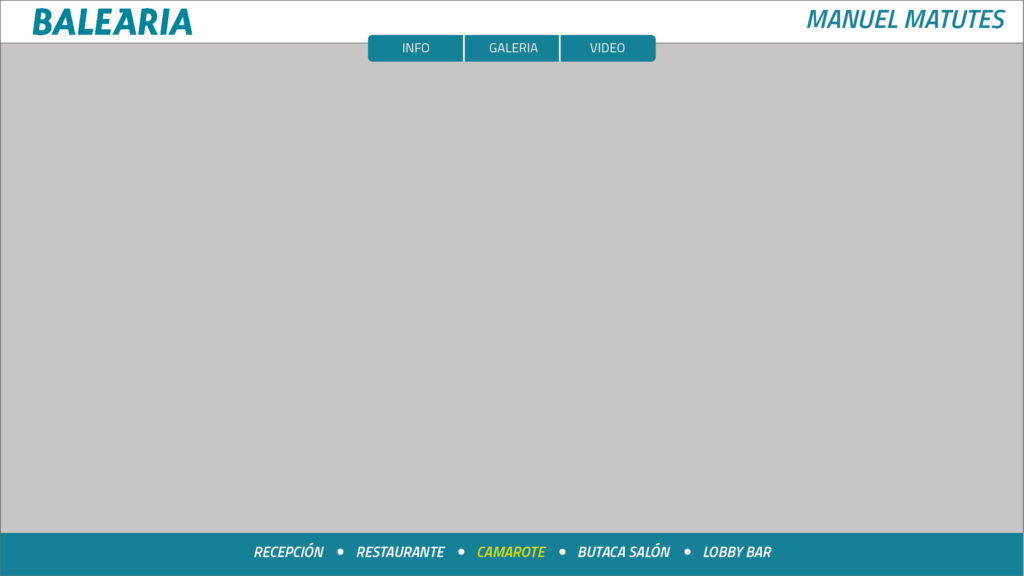Click the dot between BUTACA SALÓN and LOBBY BAR
Screen dimensions: 1024x576
pos(687,551)
